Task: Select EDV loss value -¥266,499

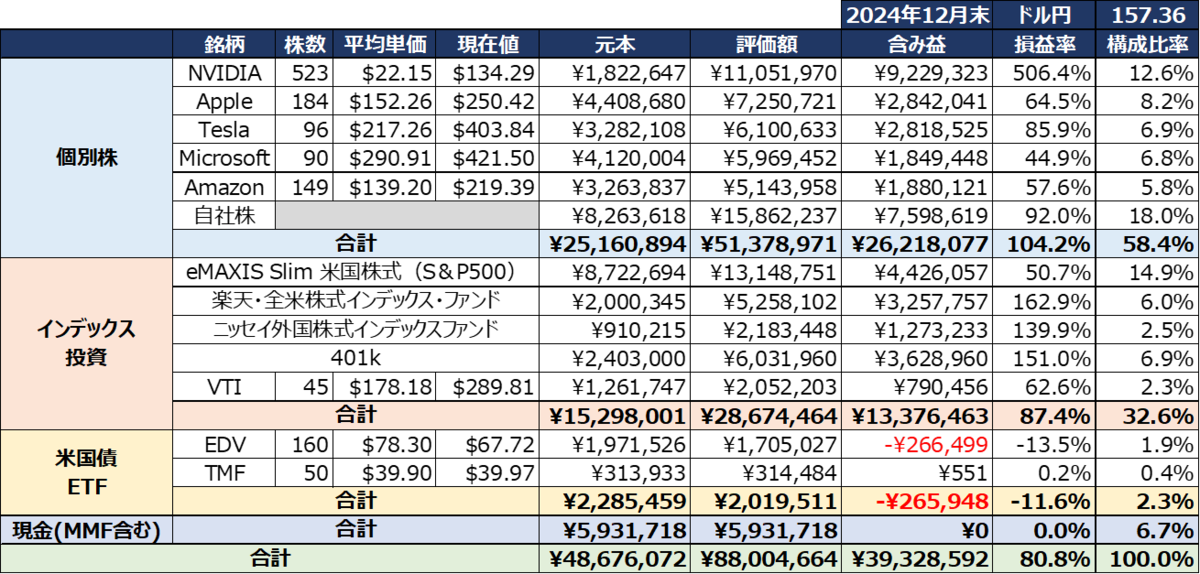Action: click(916, 443)
